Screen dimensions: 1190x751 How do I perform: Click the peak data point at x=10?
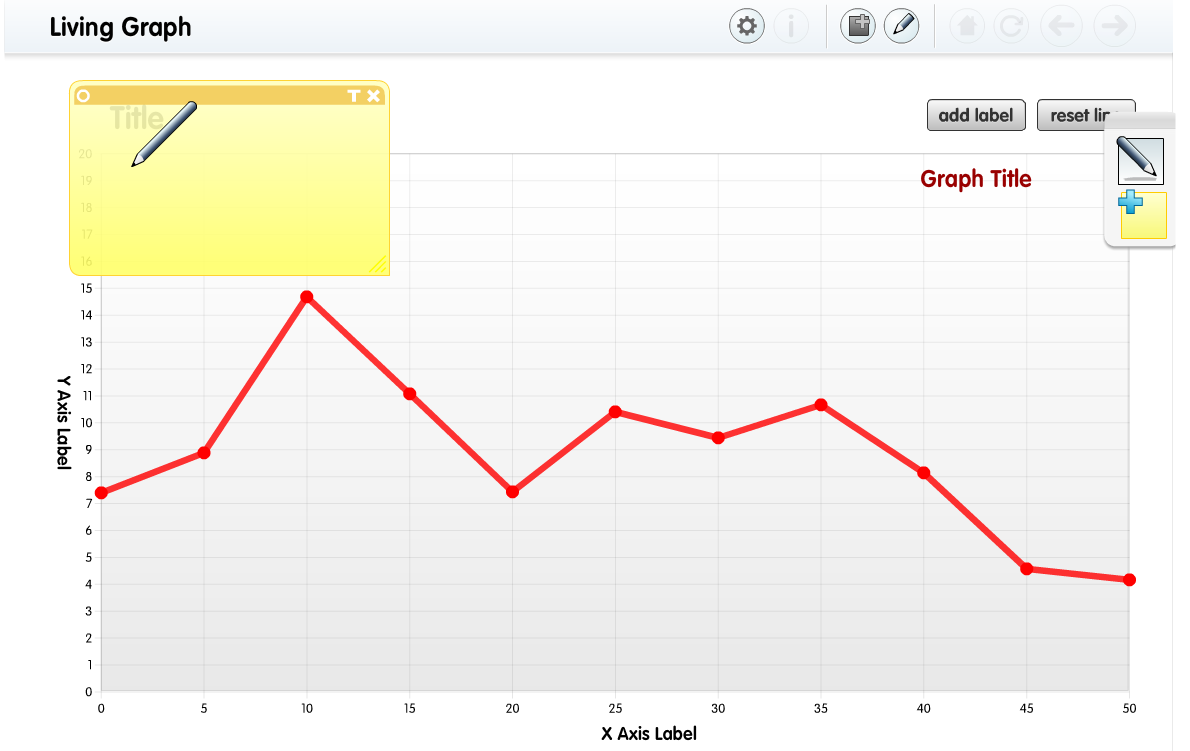307,297
